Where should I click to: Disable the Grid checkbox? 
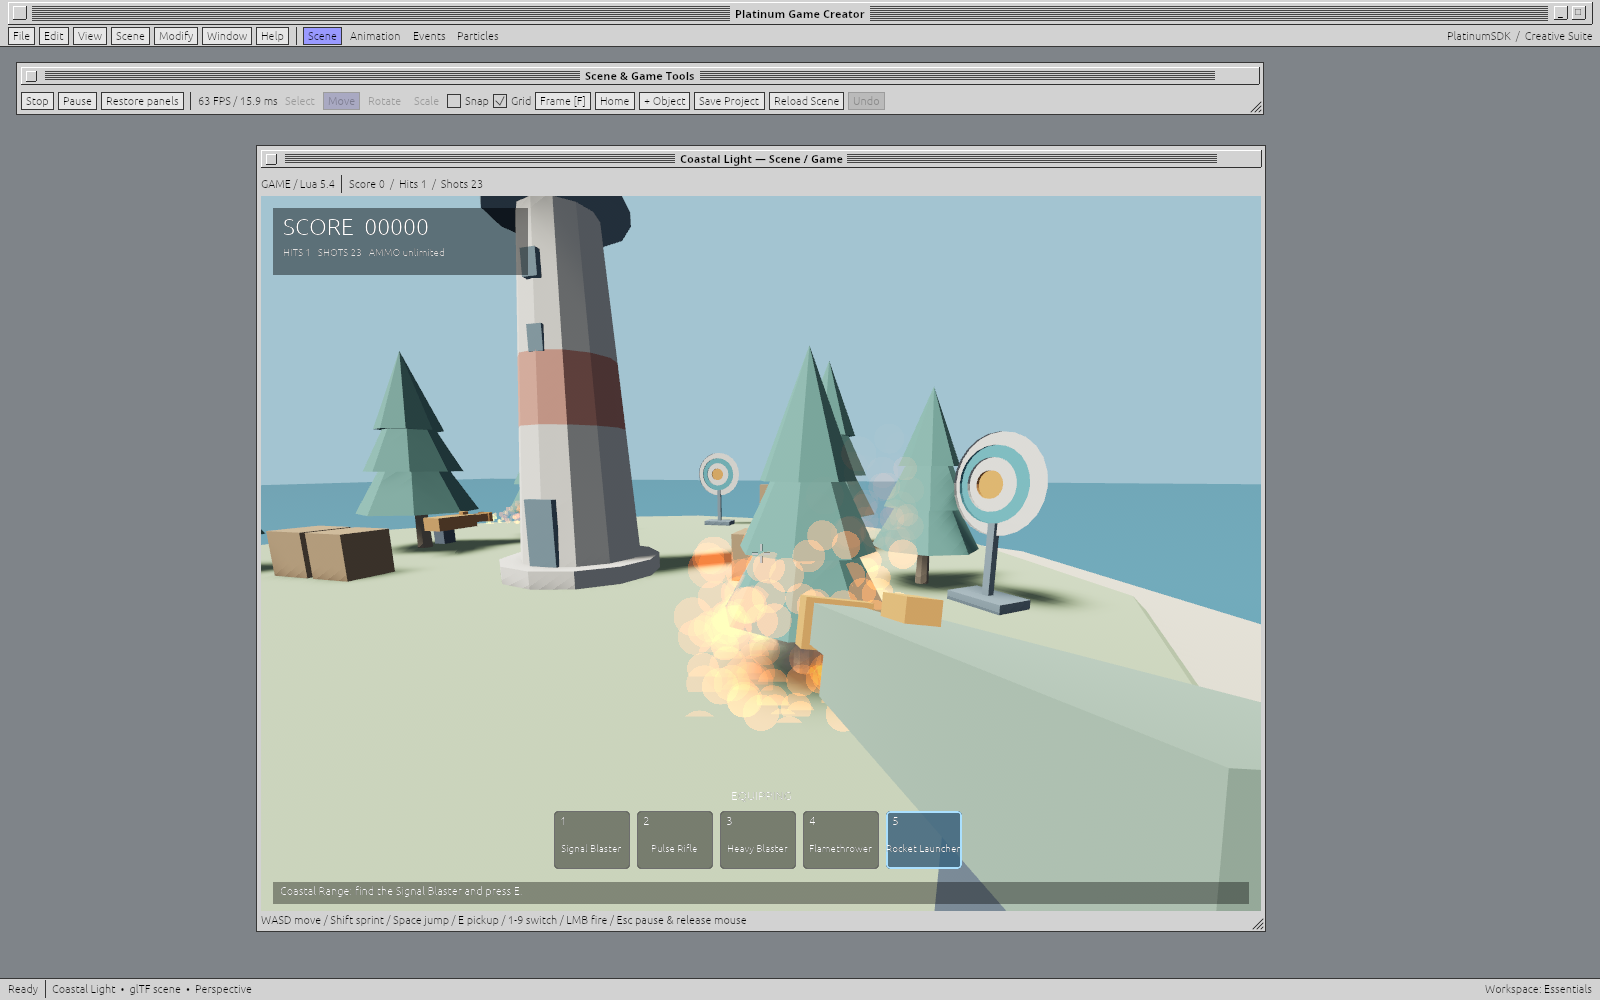point(500,101)
